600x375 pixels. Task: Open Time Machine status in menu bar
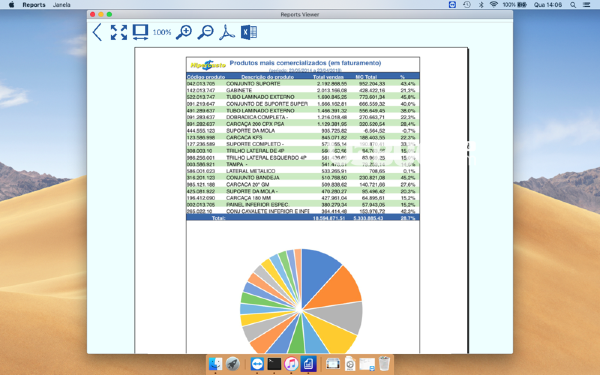tap(467, 5)
